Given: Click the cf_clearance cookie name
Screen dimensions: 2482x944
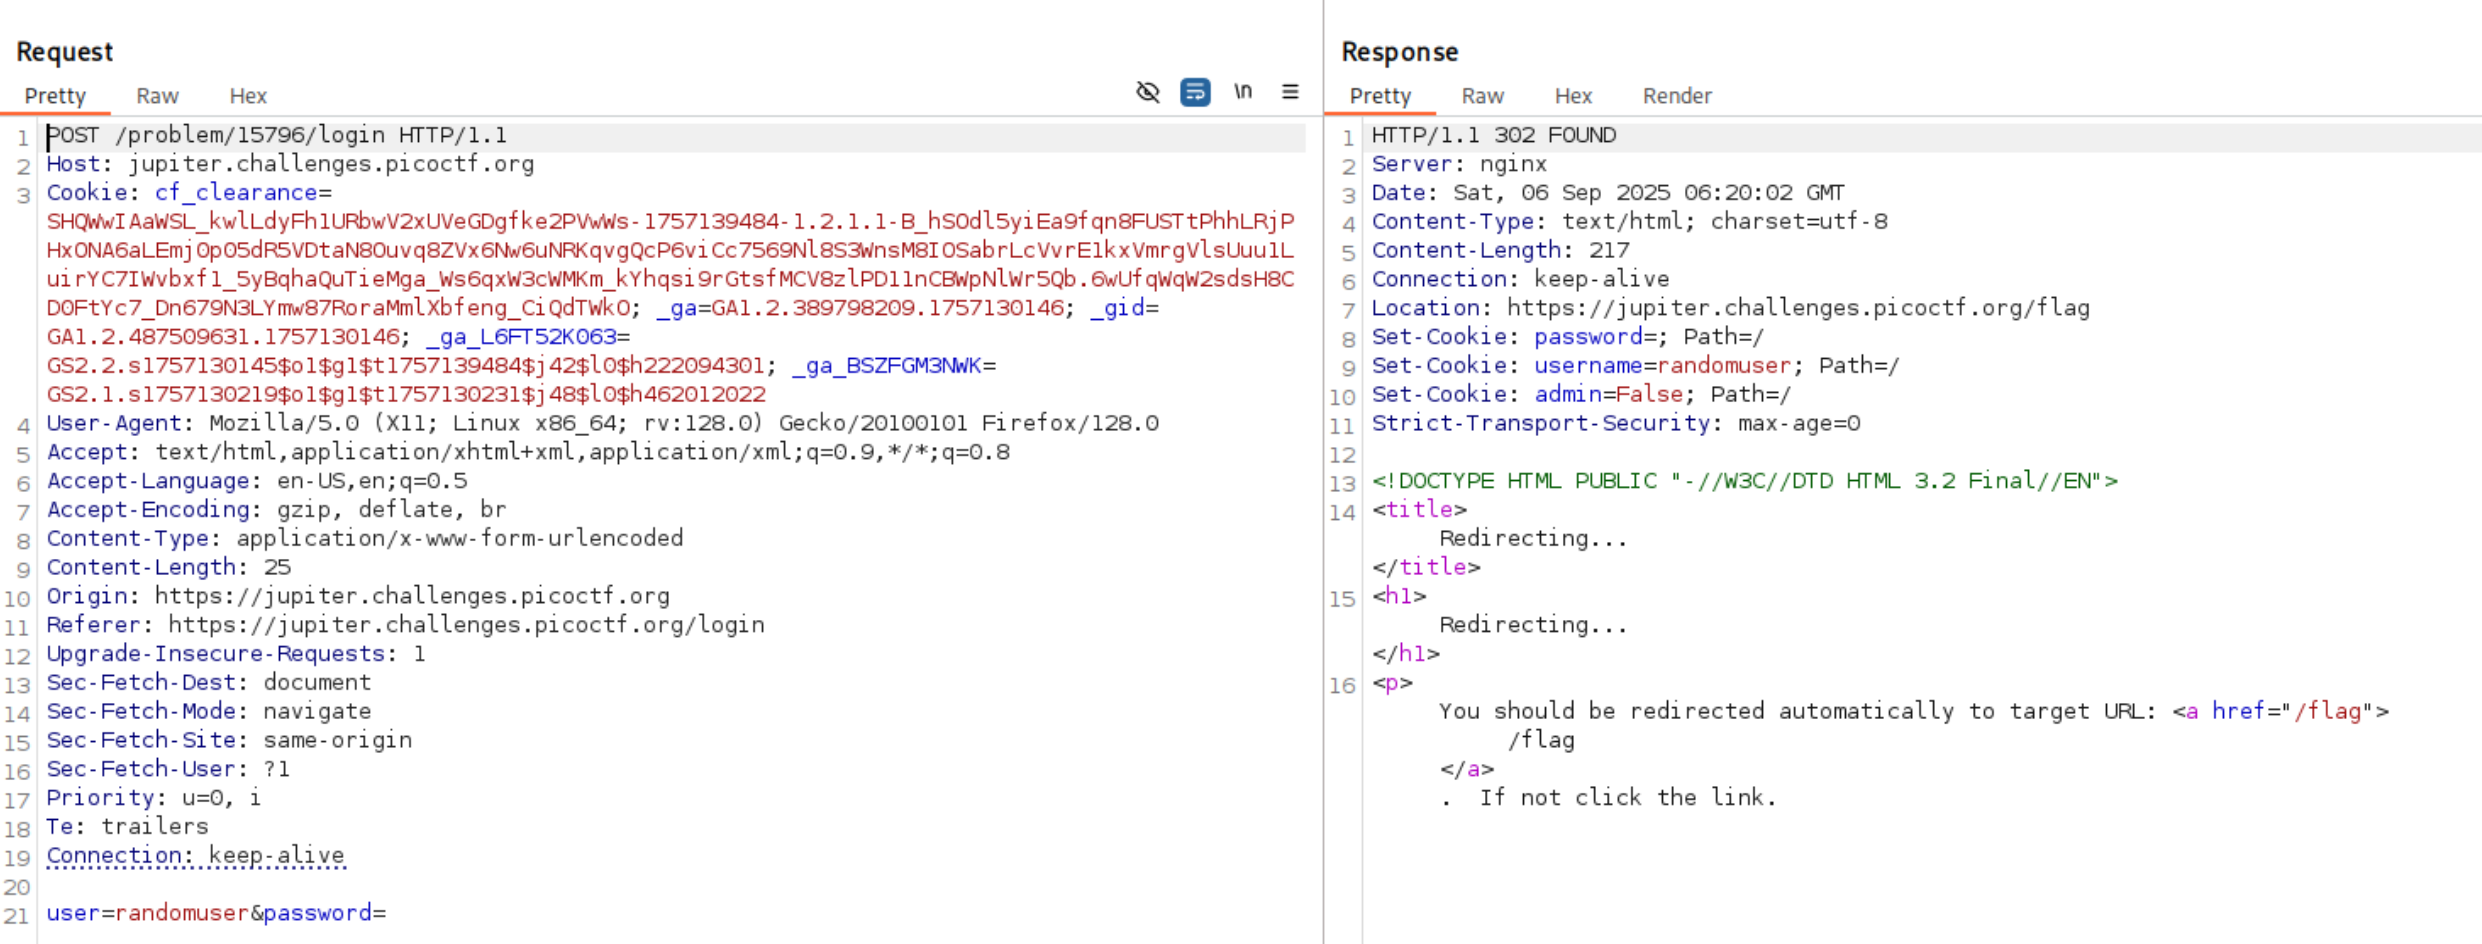Looking at the screenshot, I should click(236, 193).
